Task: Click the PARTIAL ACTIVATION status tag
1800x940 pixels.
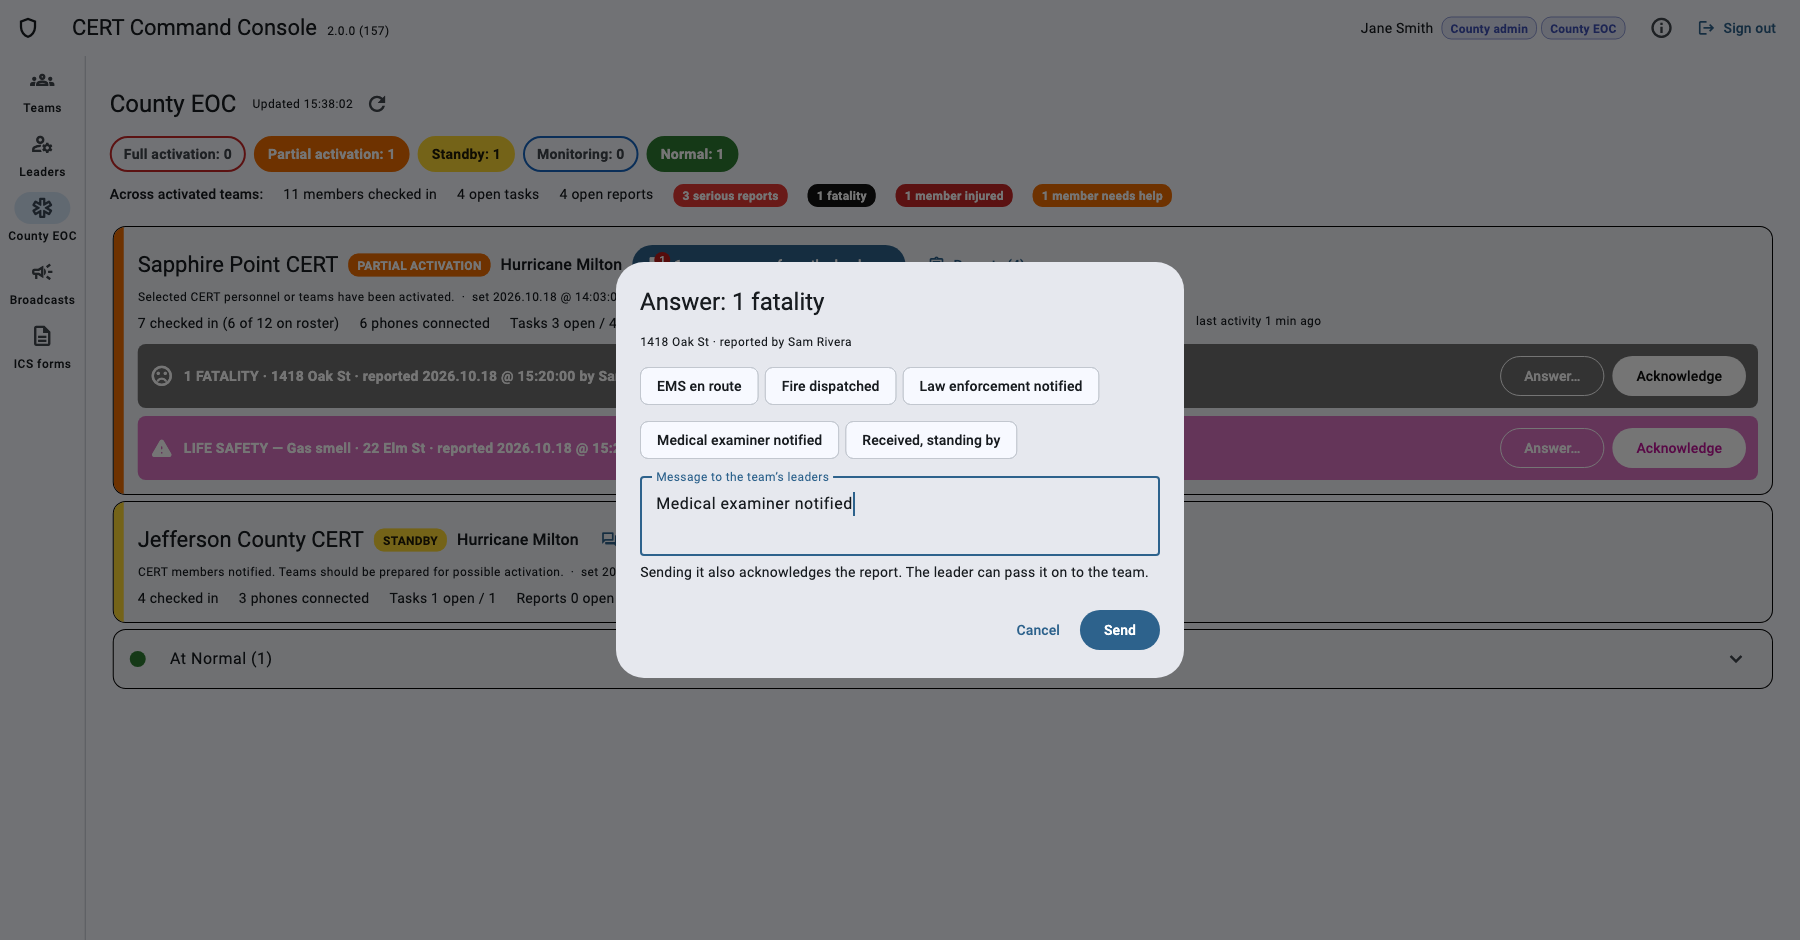Action: pos(419,266)
